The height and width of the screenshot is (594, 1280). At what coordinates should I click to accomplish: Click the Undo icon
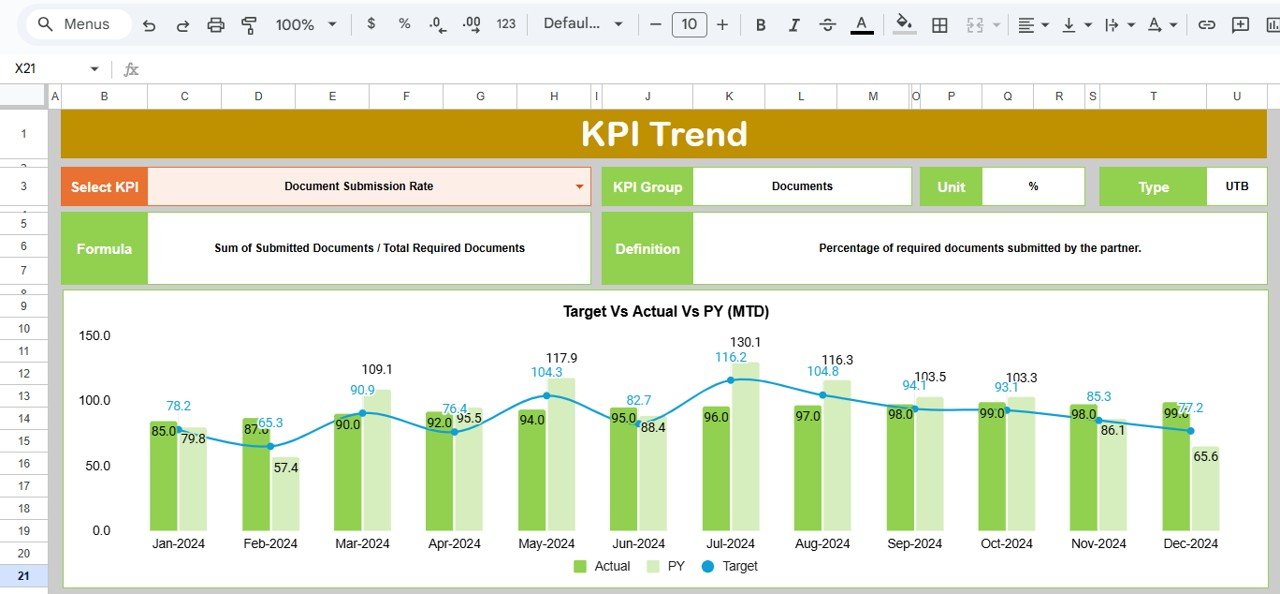[x=149, y=25]
